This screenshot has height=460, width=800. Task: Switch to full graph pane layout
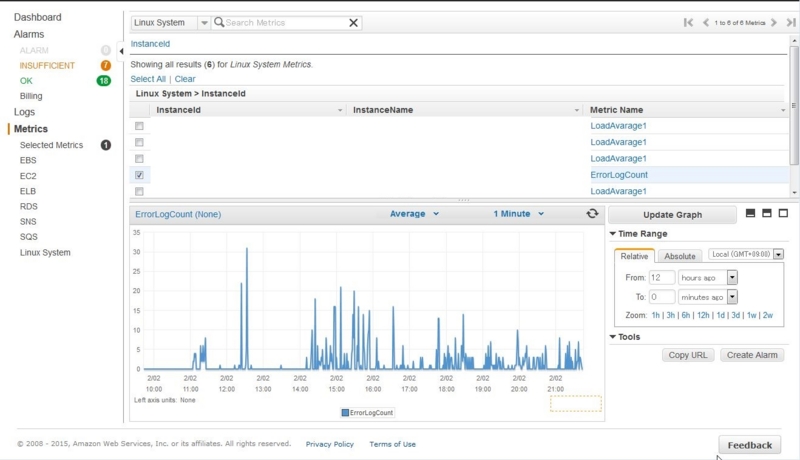click(x=783, y=213)
